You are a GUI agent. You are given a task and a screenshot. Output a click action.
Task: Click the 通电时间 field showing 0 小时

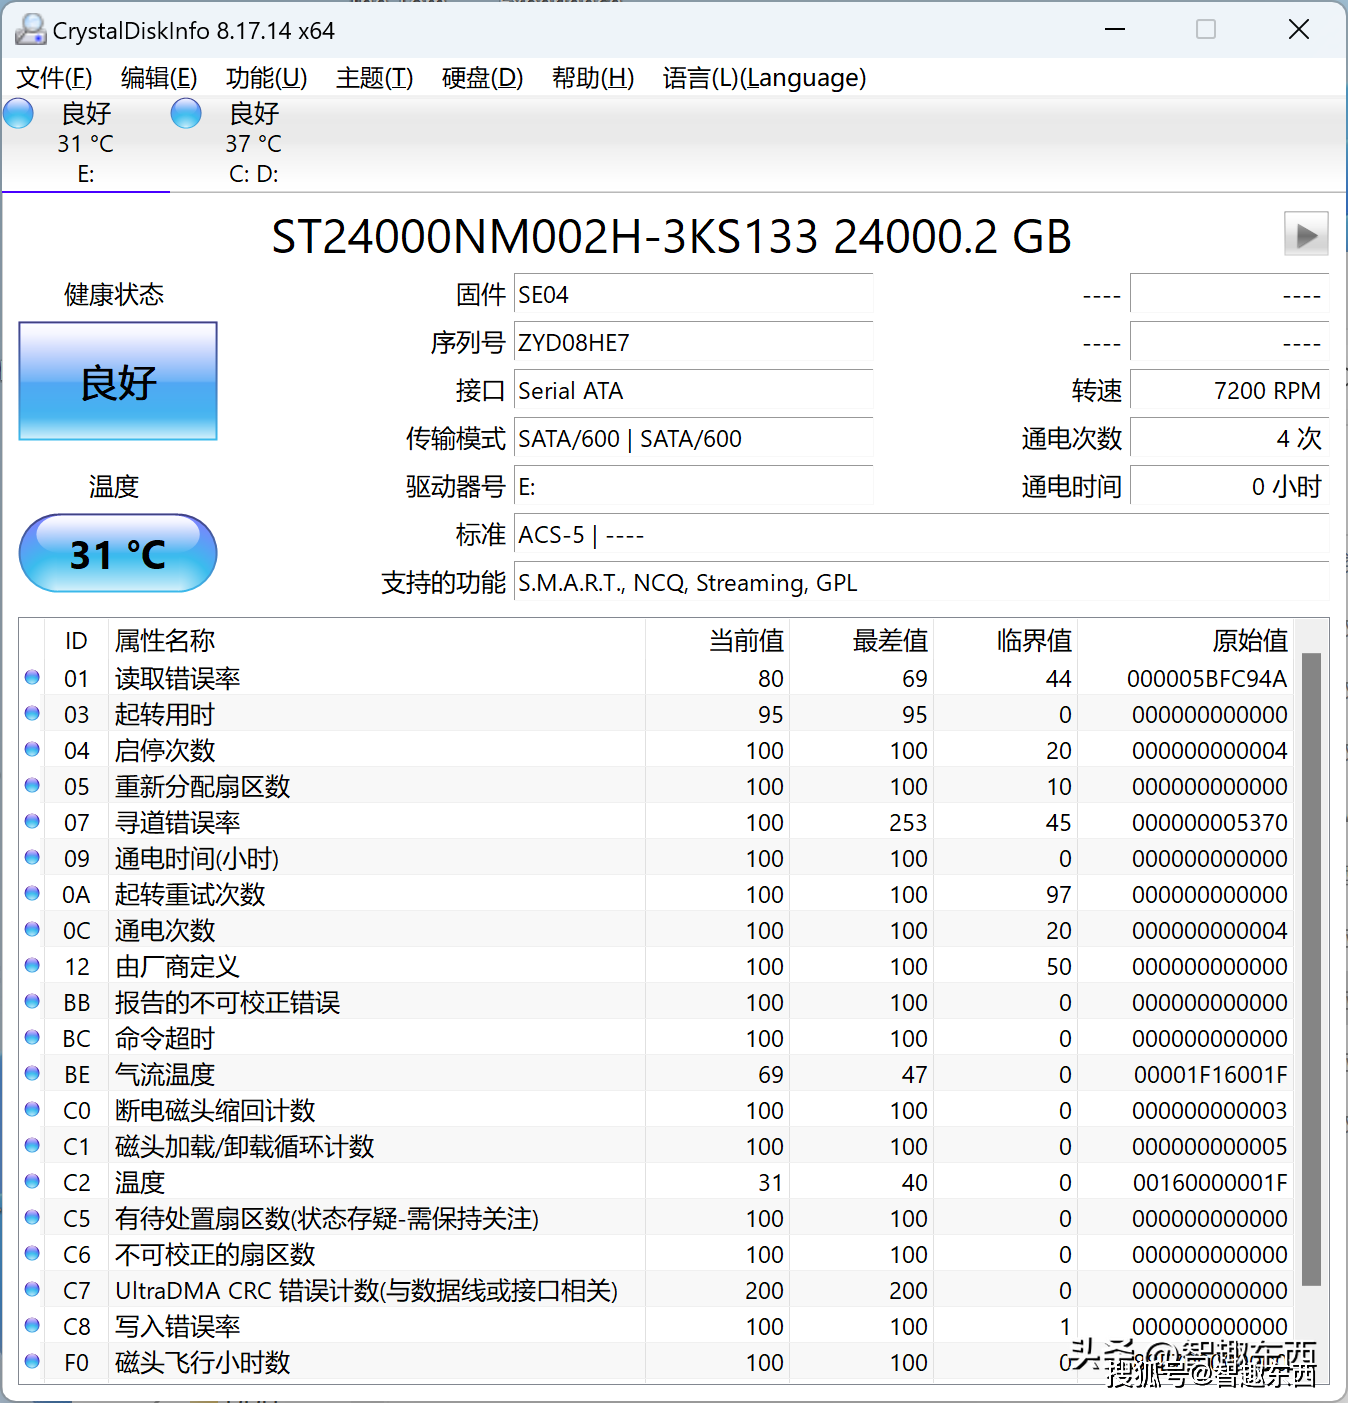point(1229,487)
